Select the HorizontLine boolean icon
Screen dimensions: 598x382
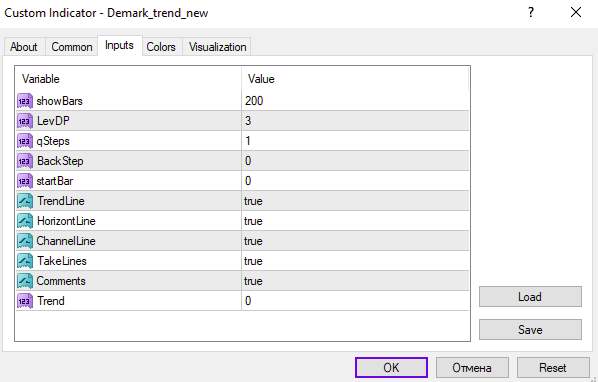25,221
